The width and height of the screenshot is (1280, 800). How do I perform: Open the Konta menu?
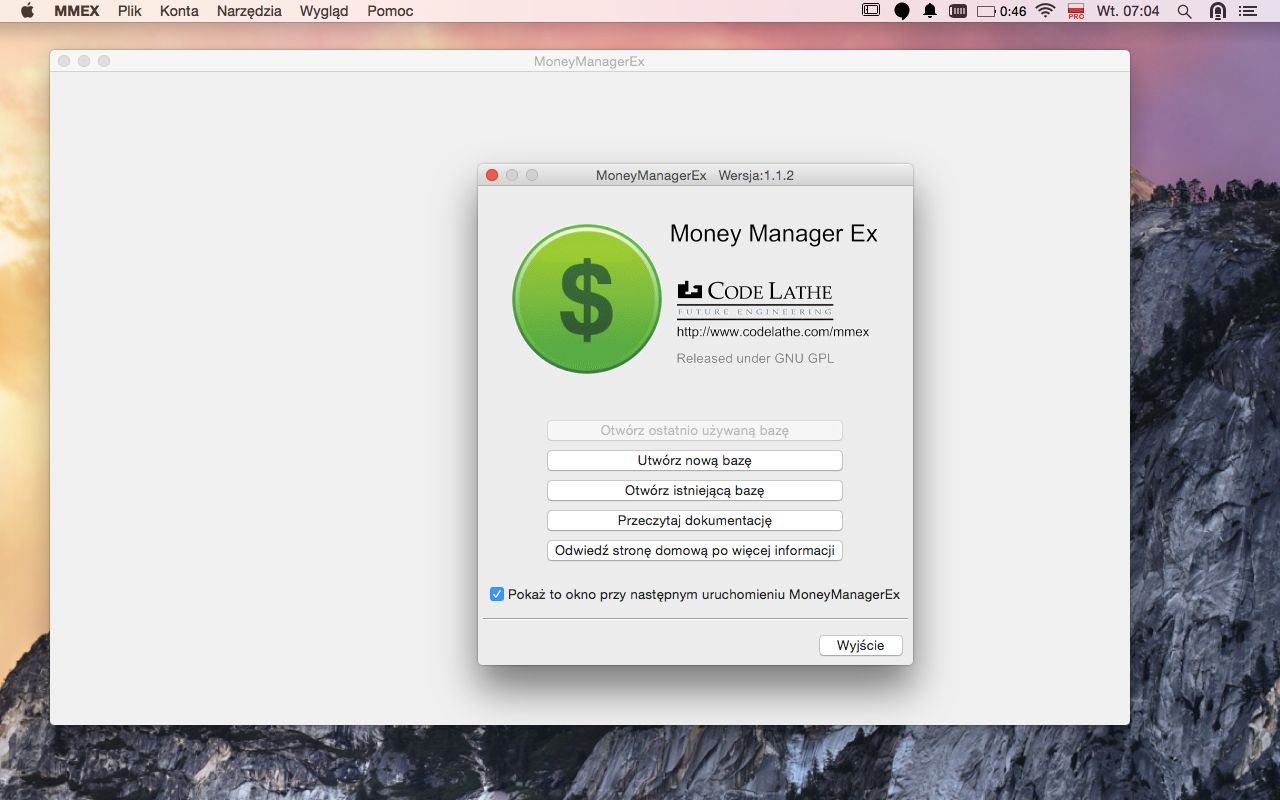(x=179, y=11)
